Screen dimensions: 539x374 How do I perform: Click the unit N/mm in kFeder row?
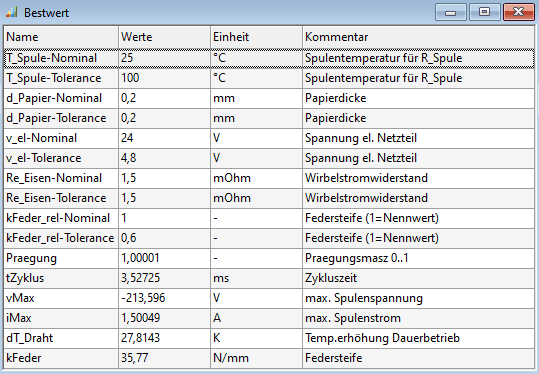point(231,358)
